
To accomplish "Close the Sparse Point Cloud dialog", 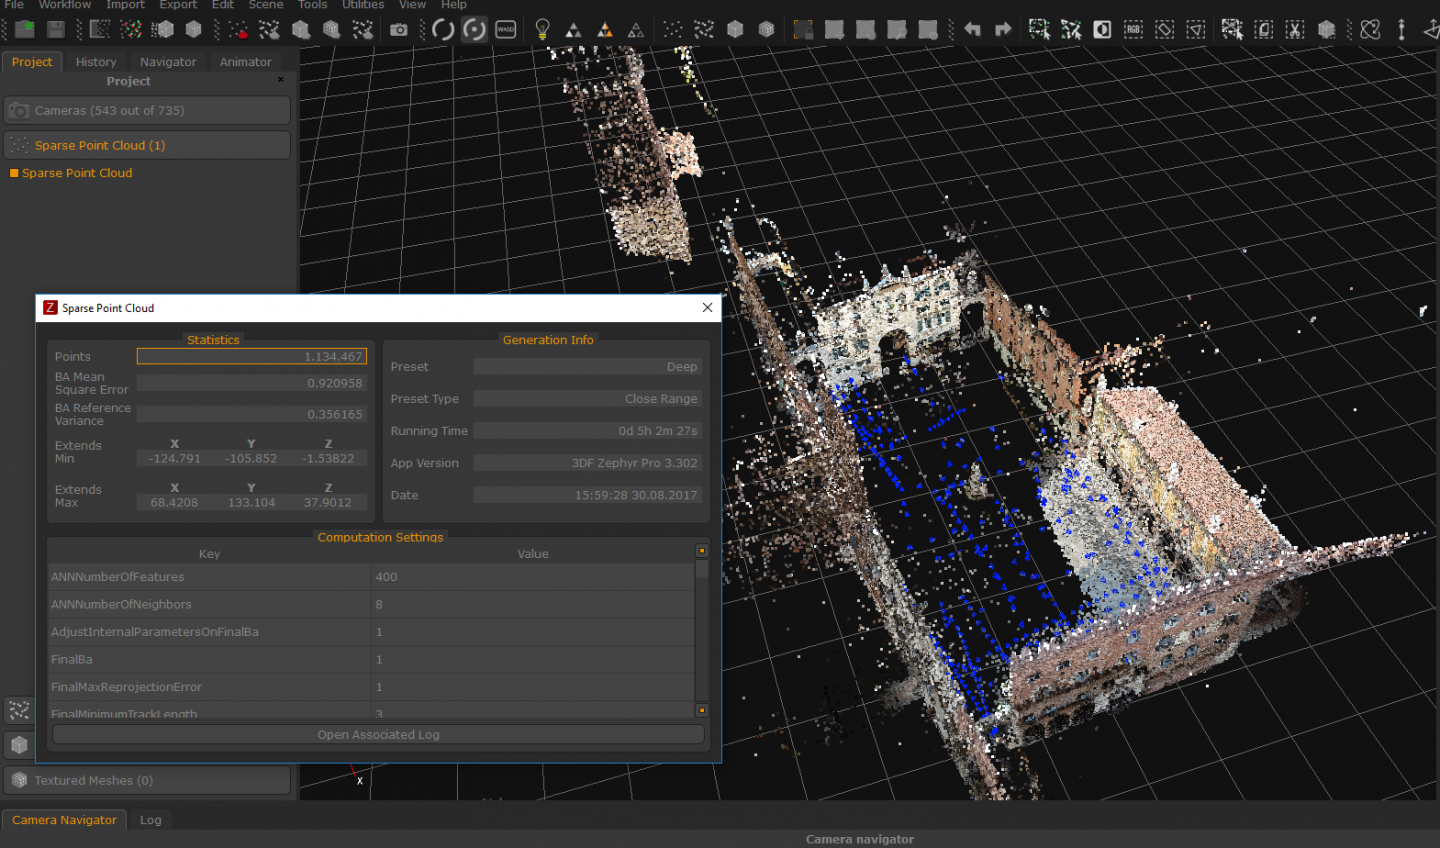I will pyautogui.click(x=707, y=308).
